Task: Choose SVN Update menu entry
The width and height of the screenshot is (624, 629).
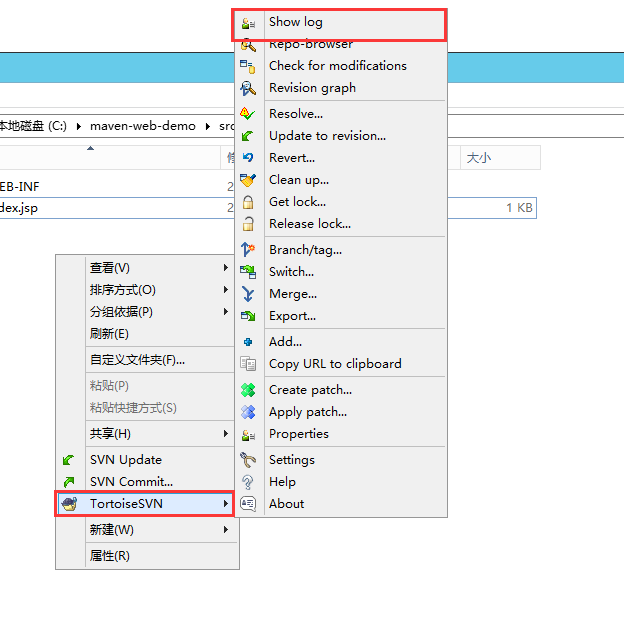Action: [147, 460]
